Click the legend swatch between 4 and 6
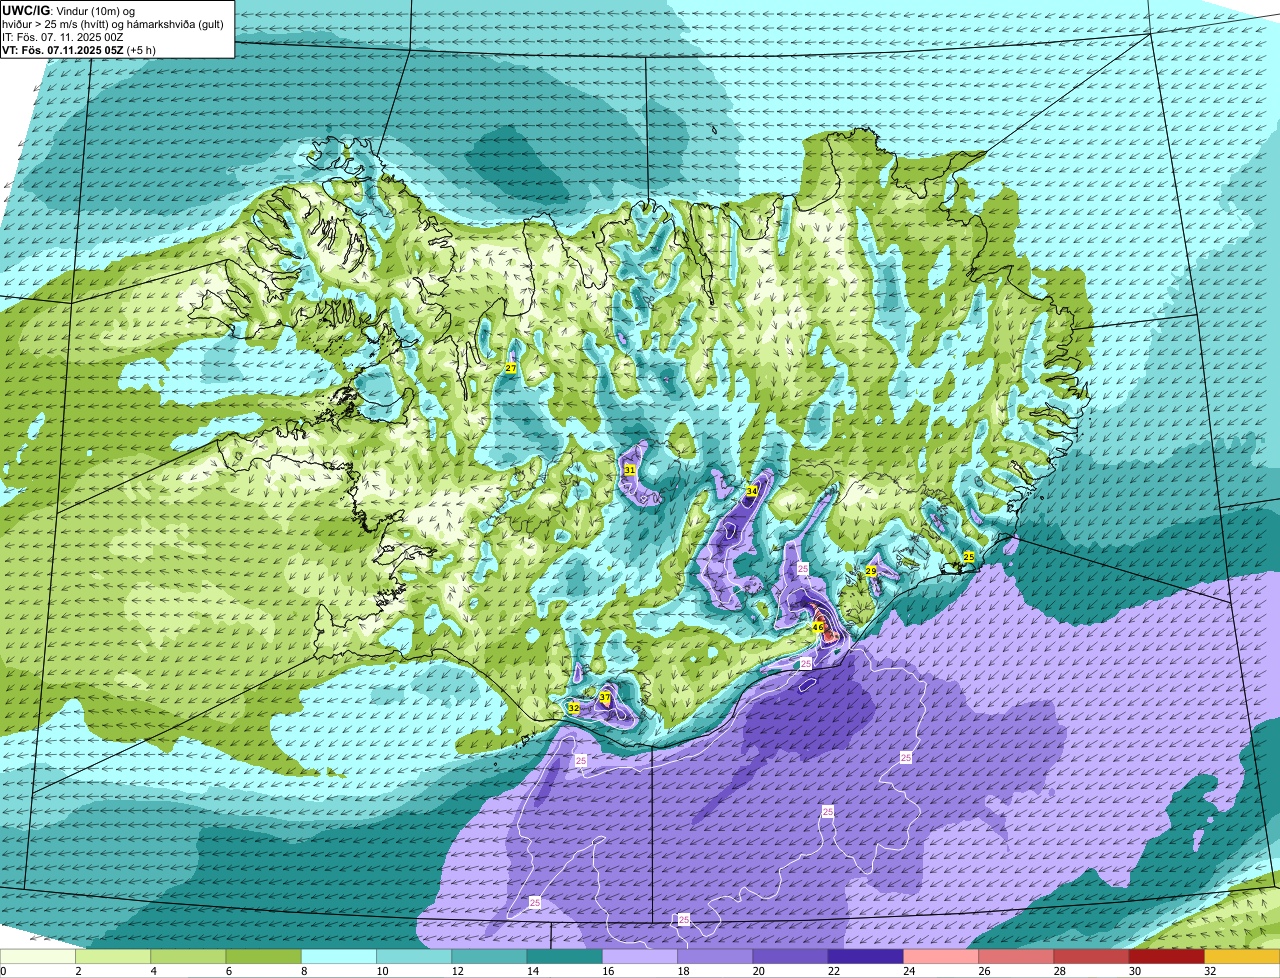 pyautogui.click(x=188, y=957)
